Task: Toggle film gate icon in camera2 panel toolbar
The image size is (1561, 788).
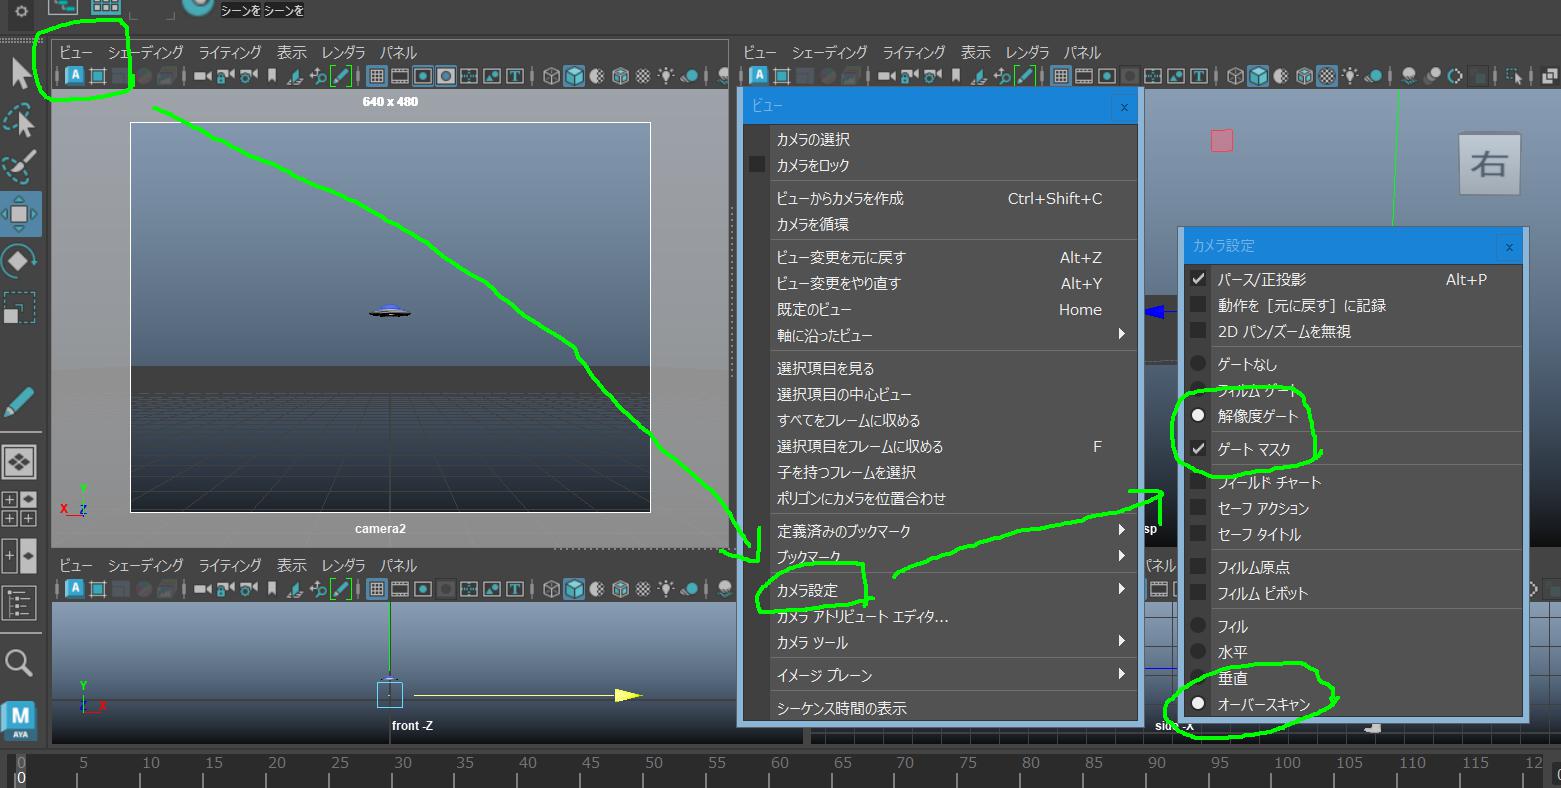Action: pyautogui.click(x=400, y=76)
